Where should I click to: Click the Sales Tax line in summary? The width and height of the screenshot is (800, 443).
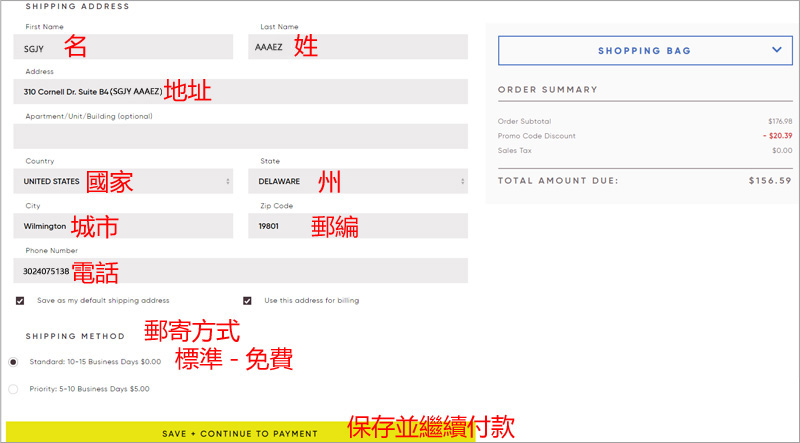[x=516, y=150]
